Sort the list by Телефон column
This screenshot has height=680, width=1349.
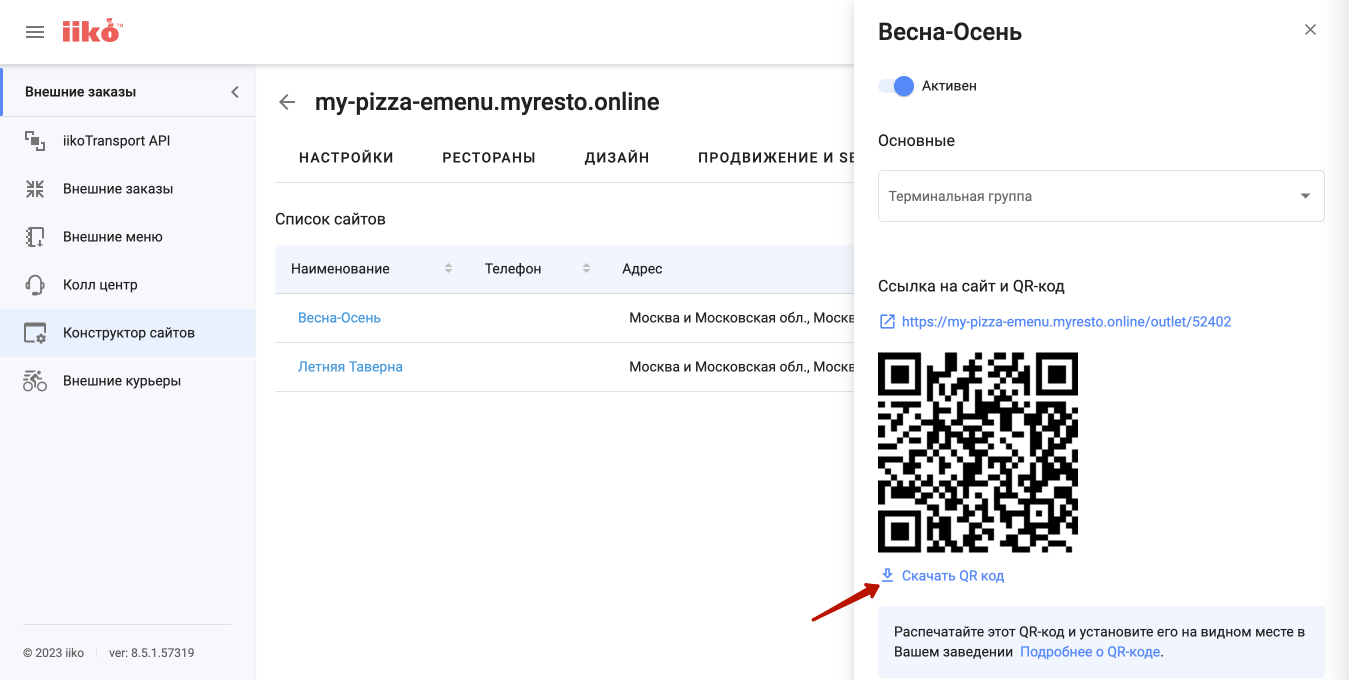(586, 269)
